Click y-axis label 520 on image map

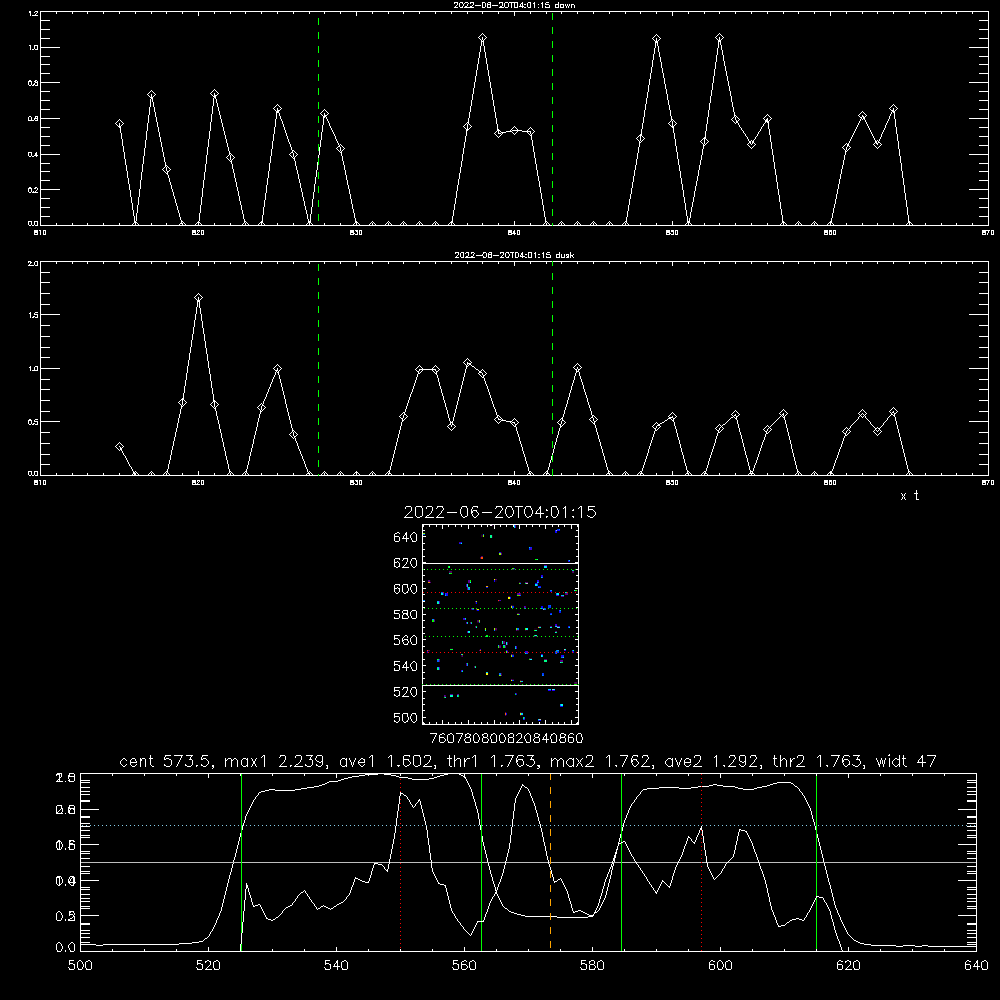(x=406, y=692)
